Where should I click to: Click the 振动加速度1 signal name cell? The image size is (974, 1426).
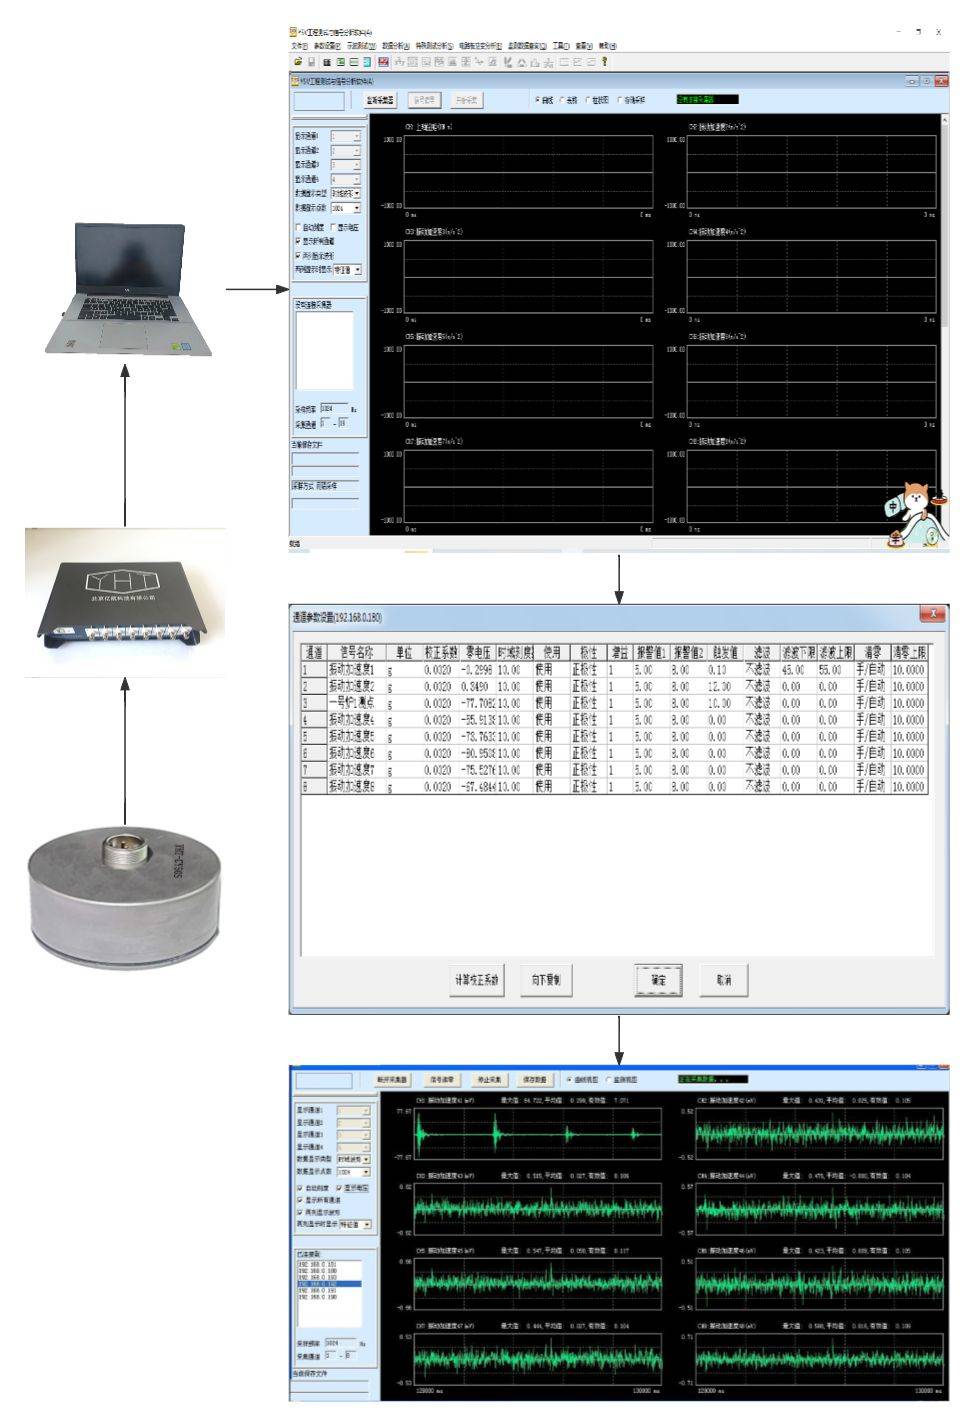click(x=351, y=670)
